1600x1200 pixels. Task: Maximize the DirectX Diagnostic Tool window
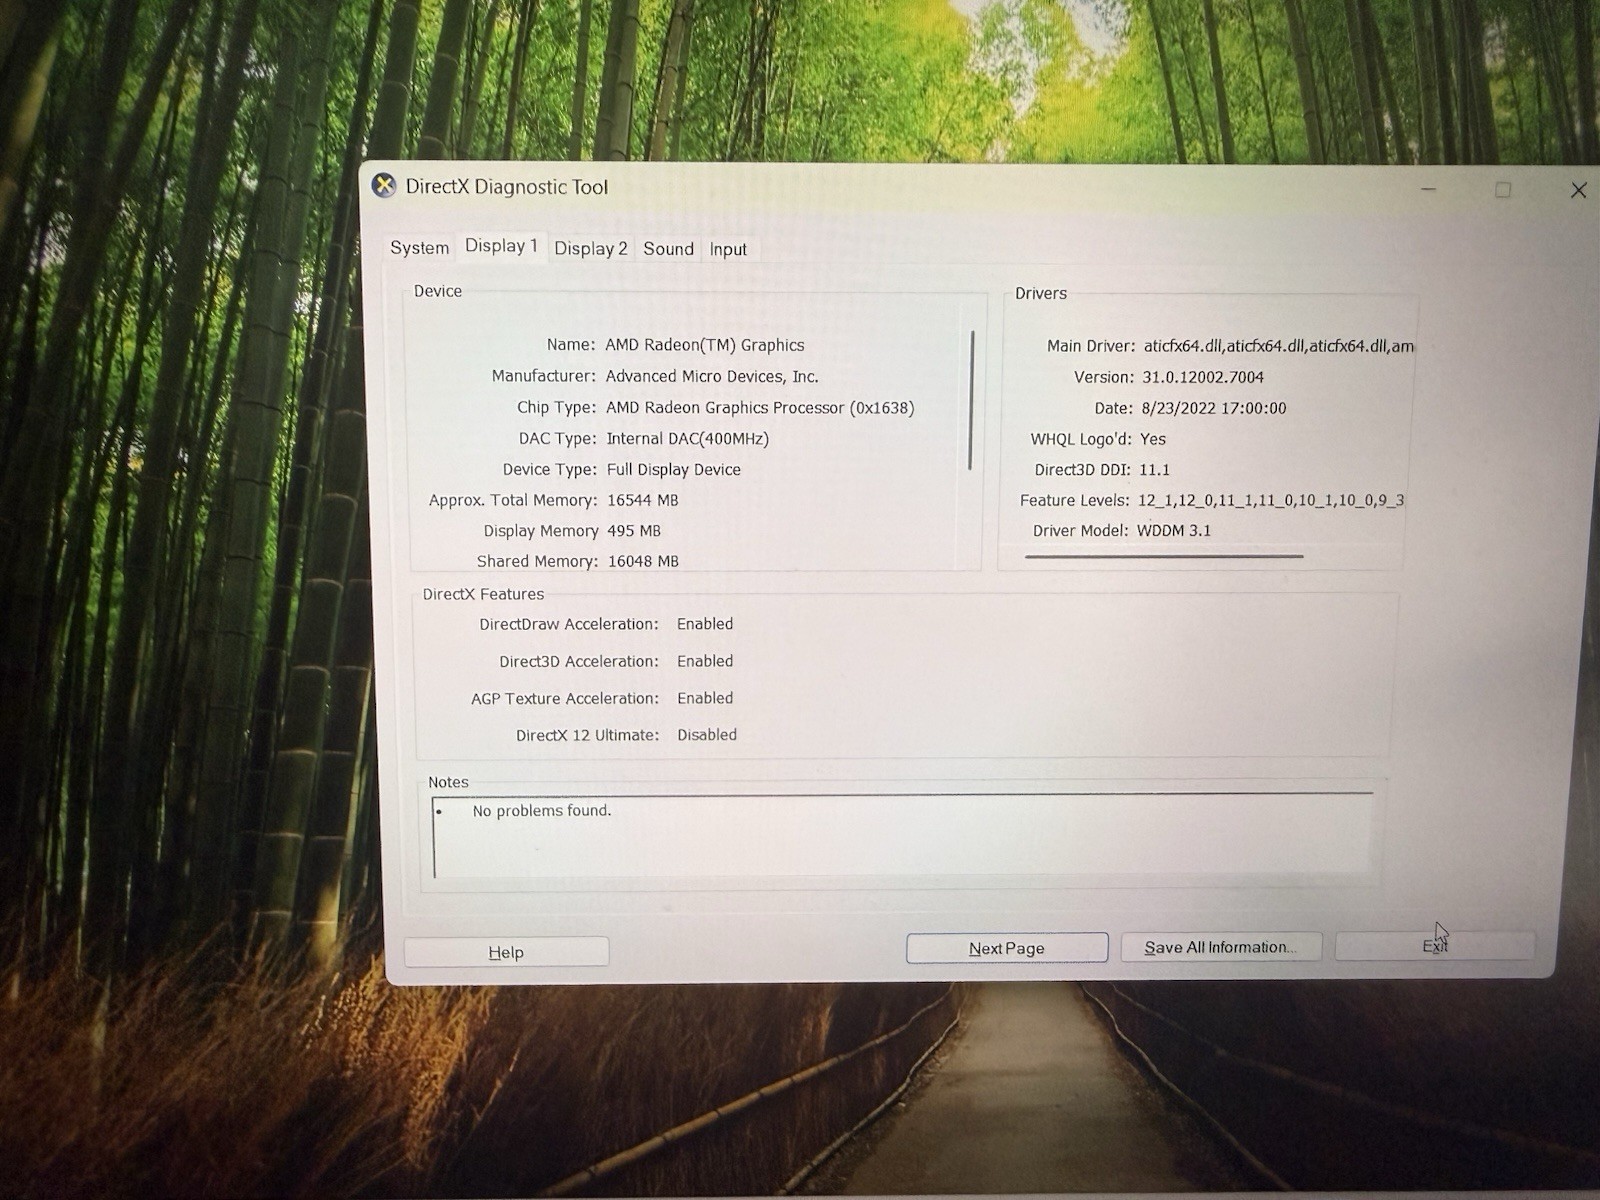pyautogui.click(x=1503, y=190)
